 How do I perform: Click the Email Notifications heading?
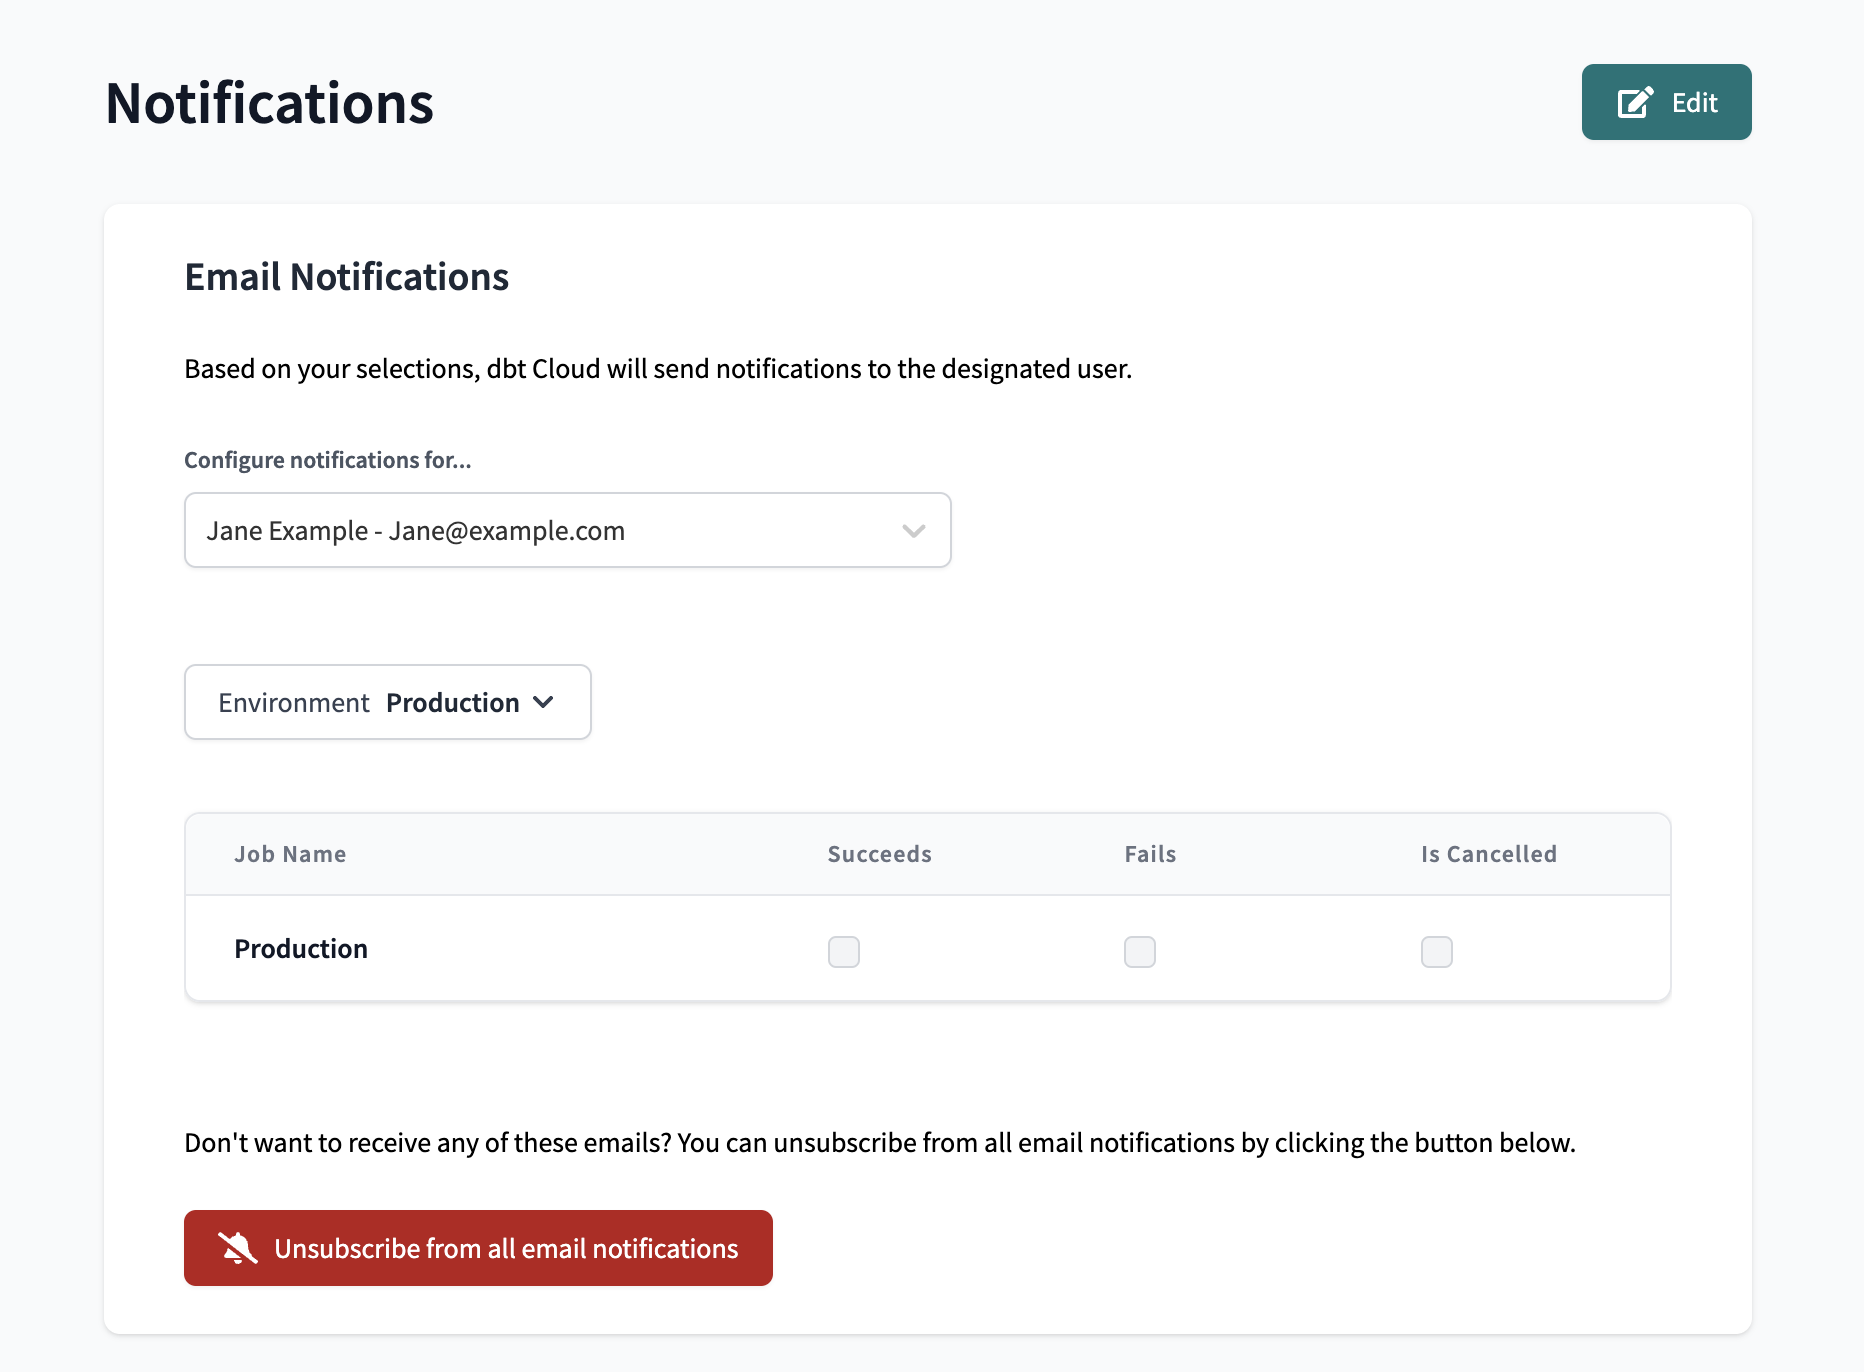(347, 277)
